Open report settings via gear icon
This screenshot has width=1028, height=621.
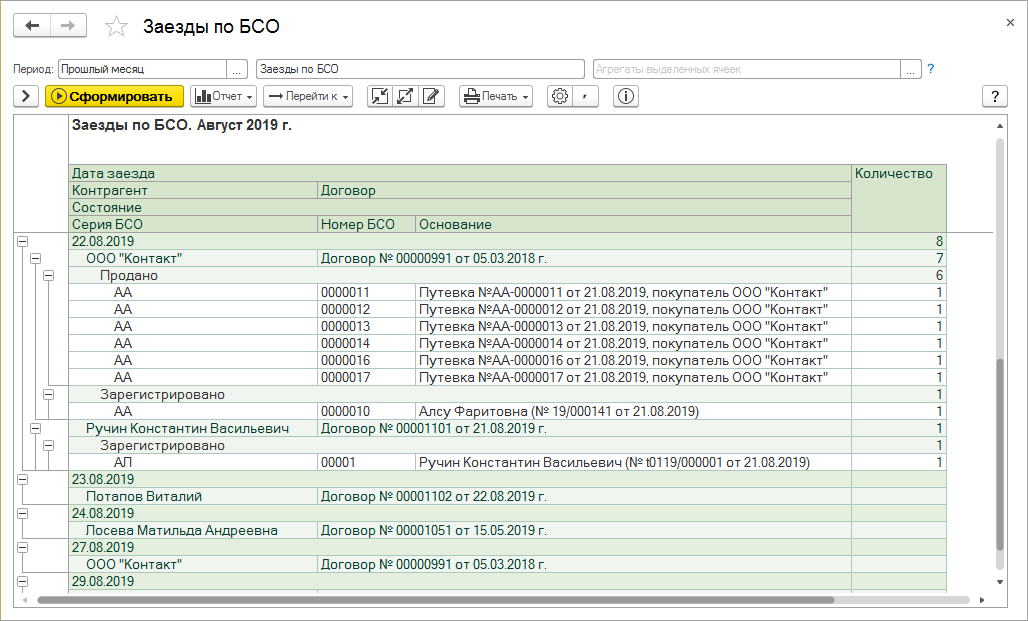coord(560,96)
